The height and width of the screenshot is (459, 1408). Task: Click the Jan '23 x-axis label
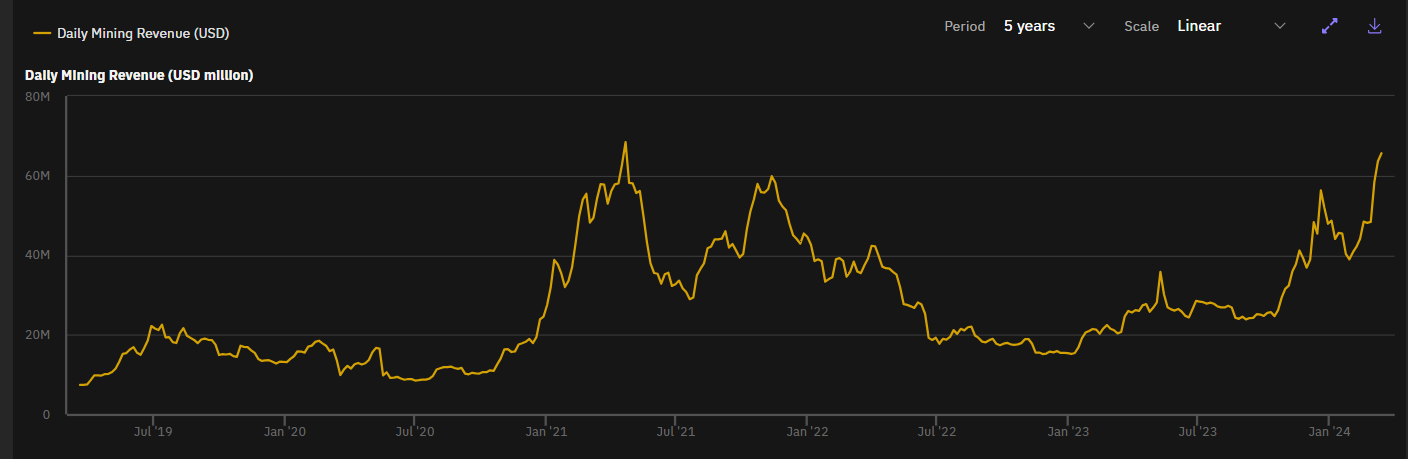[x=1068, y=432]
